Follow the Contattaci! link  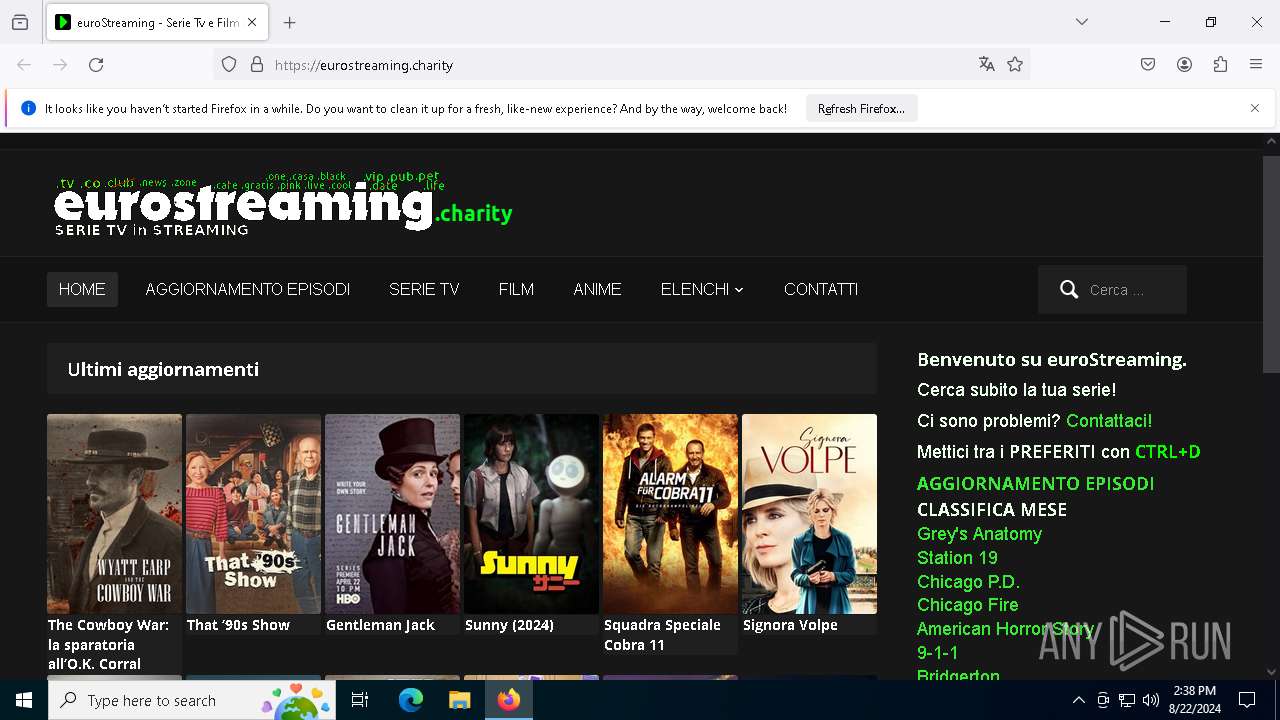pyautogui.click(x=1109, y=421)
